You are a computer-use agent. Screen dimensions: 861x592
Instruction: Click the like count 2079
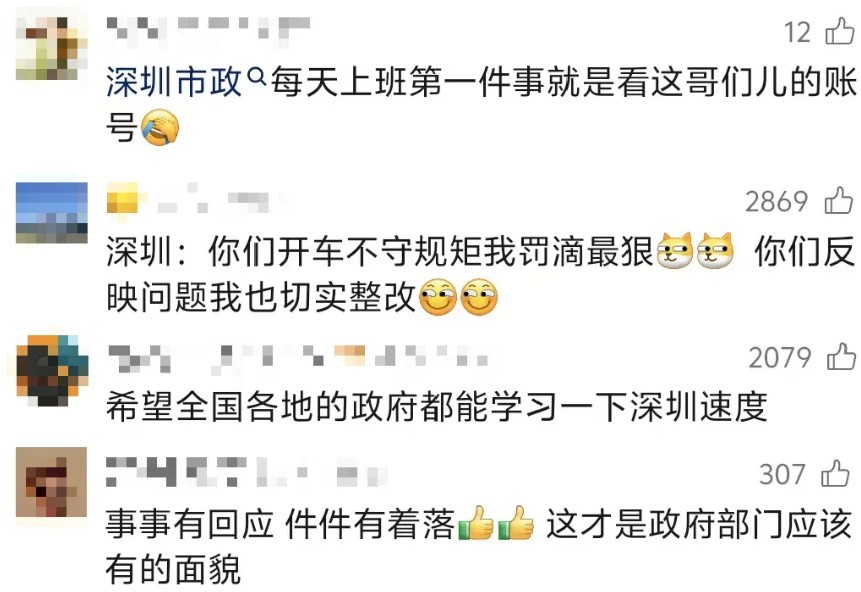[780, 358]
